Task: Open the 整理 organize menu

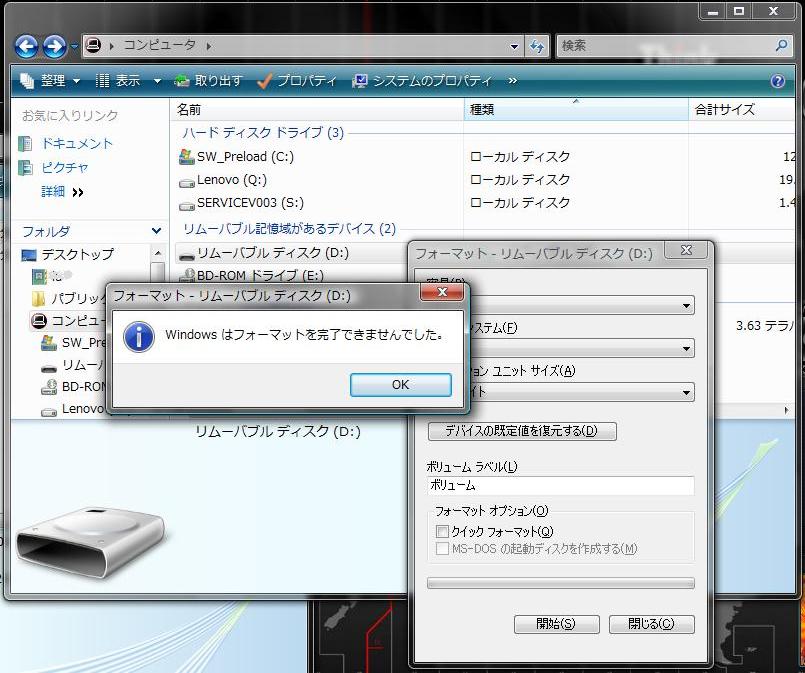Action: click(x=50, y=81)
